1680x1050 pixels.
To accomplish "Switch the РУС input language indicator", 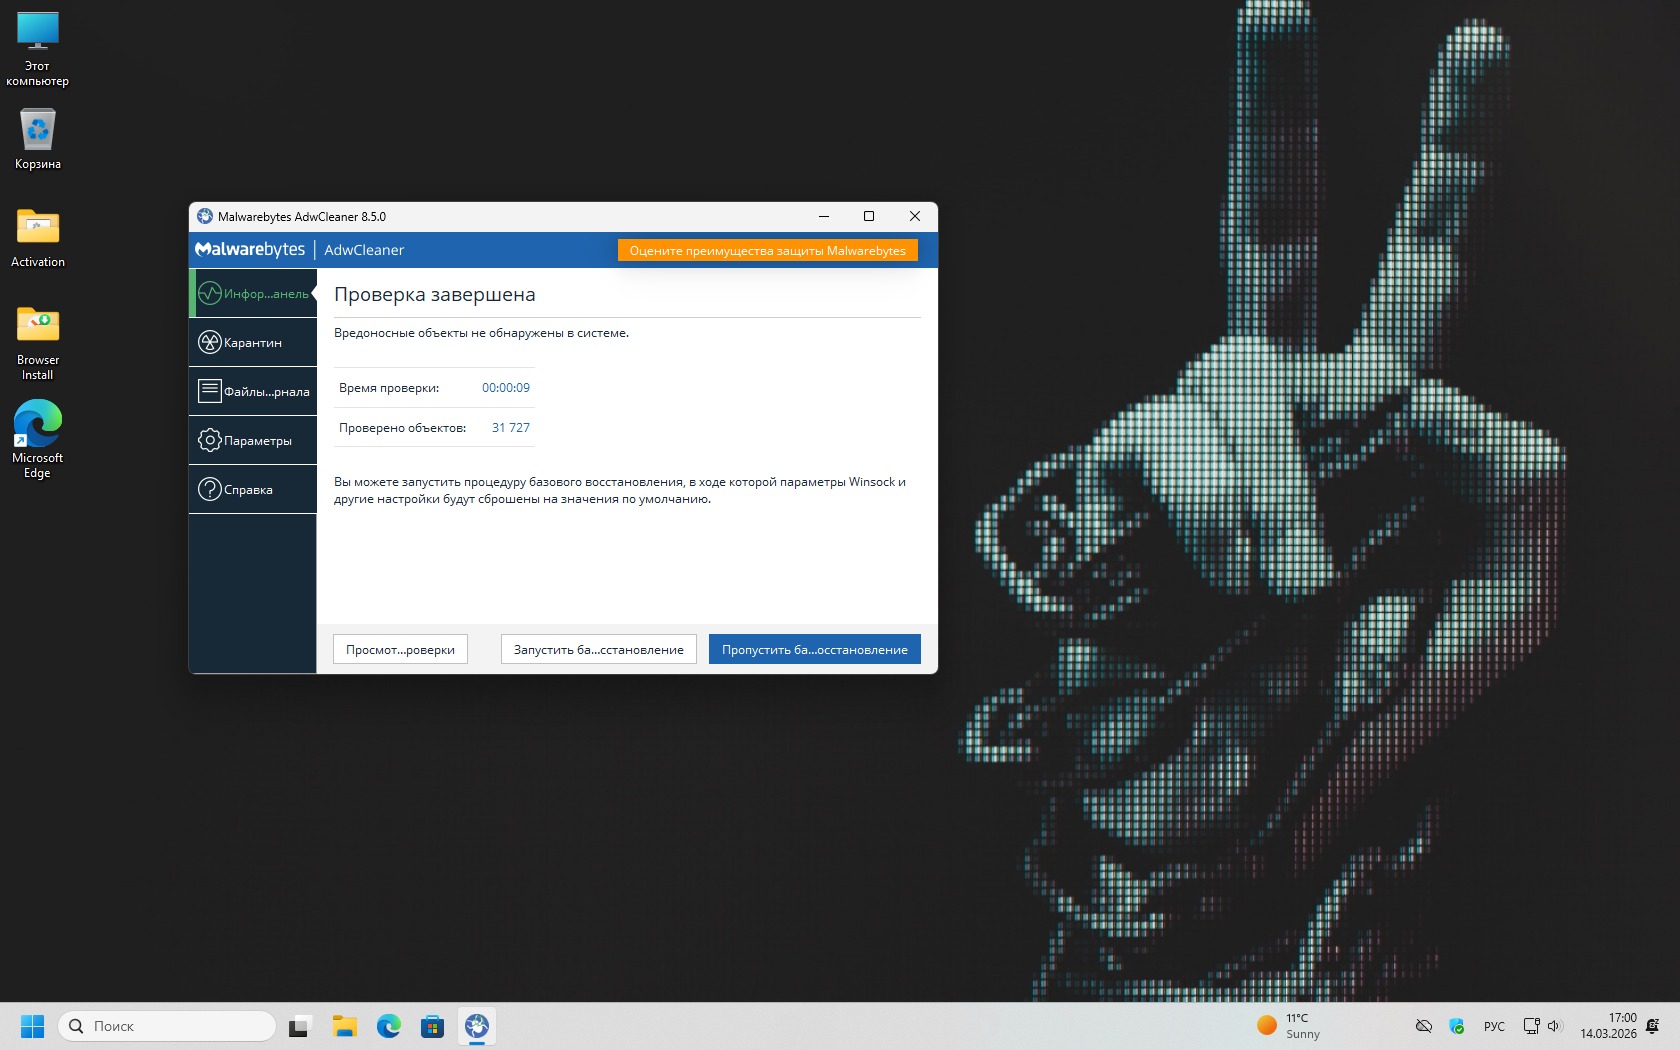I will click(x=1494, y=1026).
